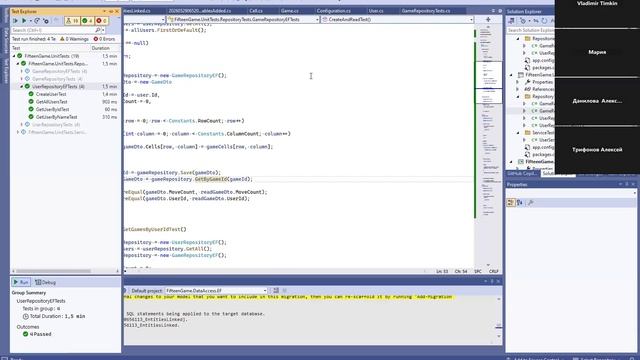Expand GameRepositoryEFTests node
640x360 pixels.
(22, 71)
